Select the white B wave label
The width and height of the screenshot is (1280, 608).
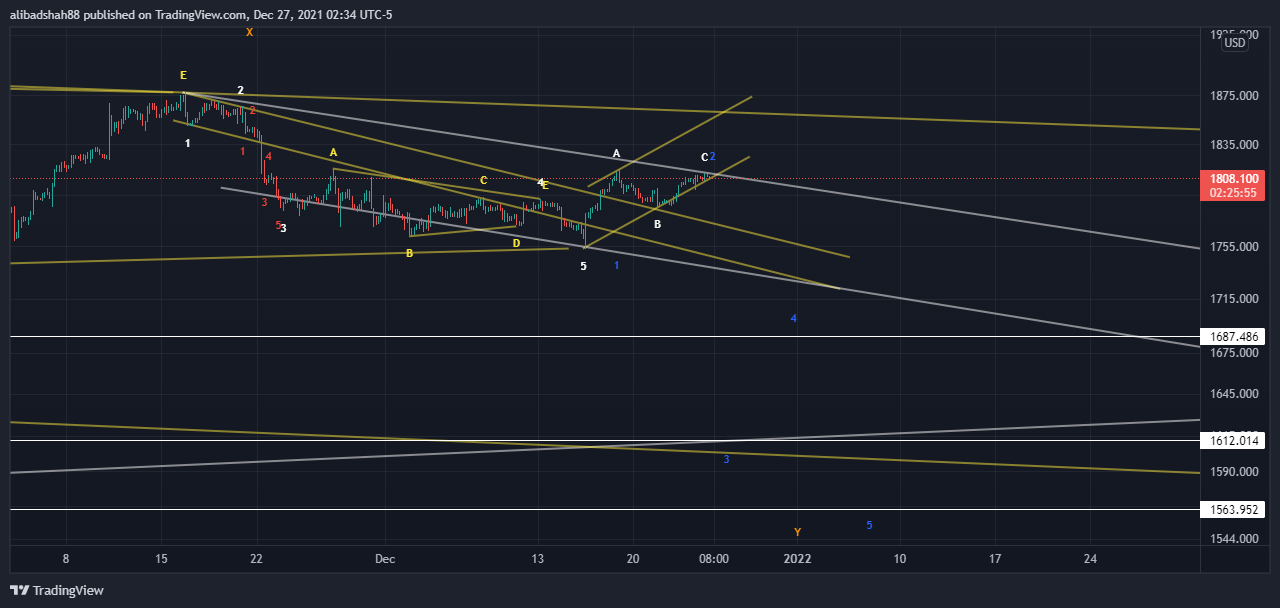(x=657, y=225)
